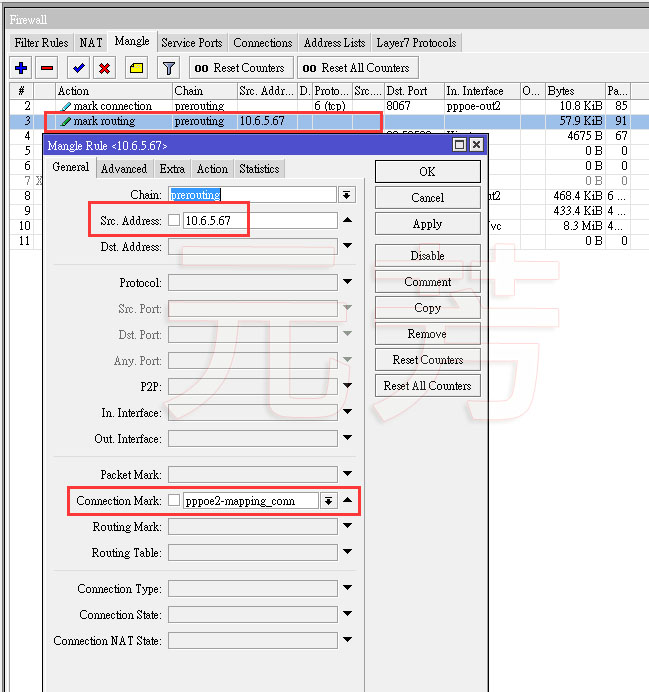Screen dimensions: 649x692
Task: Collapse the Connection Mark field
Action: [x=348, y=500]
